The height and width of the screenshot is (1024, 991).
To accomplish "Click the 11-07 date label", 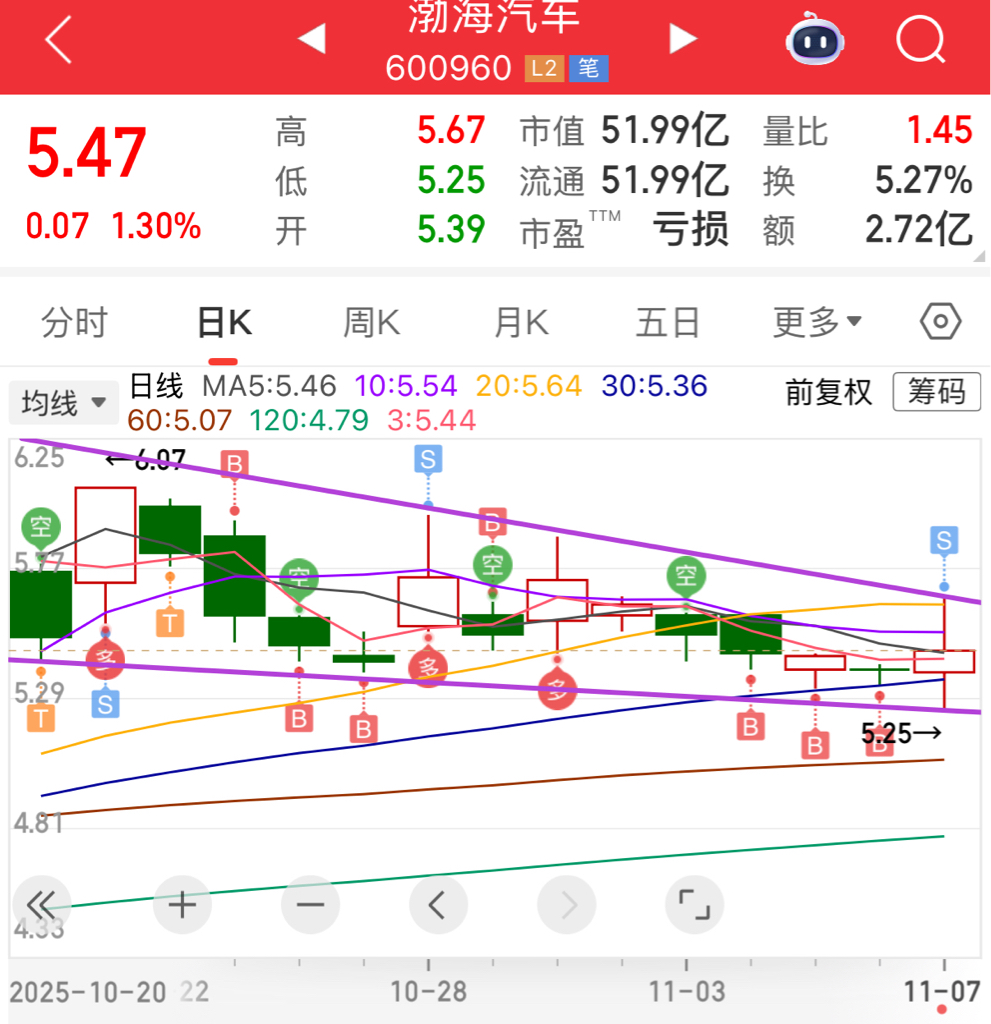I will tap(941, 992).
